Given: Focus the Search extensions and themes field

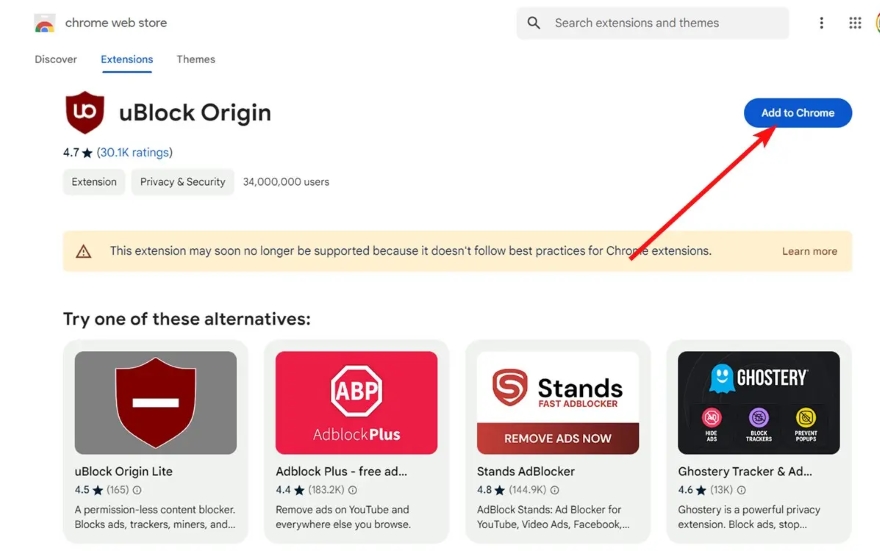Looking at the screenshot, I should tap(660, 23).
